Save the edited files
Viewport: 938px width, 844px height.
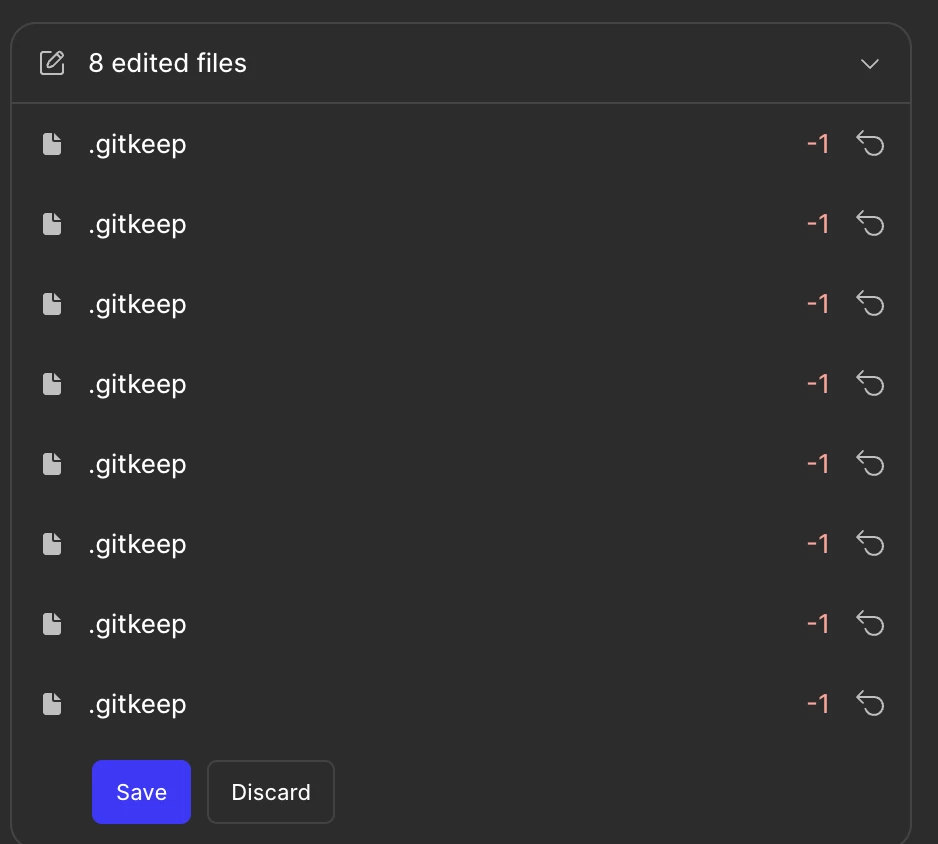click(x=141, y=792)
